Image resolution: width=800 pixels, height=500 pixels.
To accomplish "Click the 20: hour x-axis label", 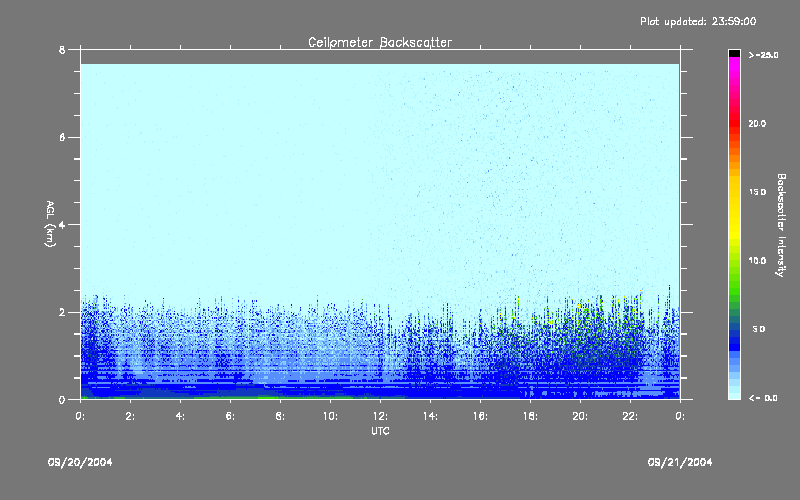I will 580,416.
